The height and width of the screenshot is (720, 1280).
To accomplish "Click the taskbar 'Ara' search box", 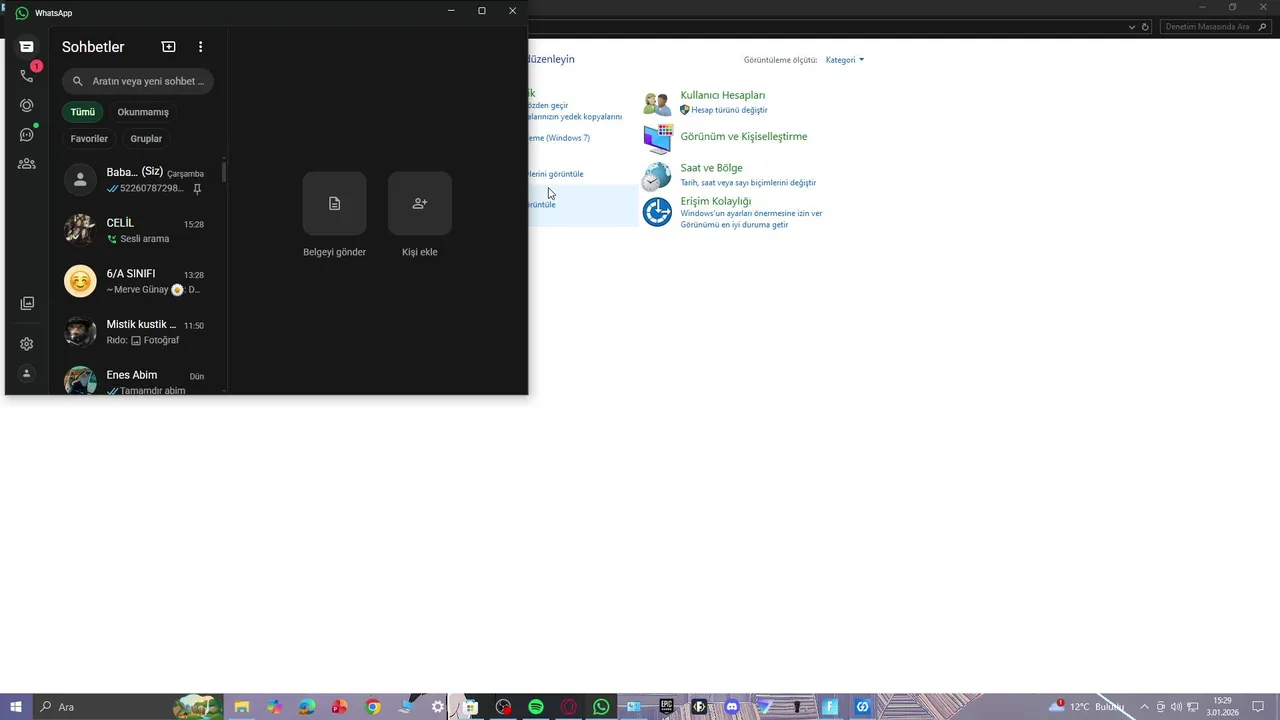I will point(128,707).
